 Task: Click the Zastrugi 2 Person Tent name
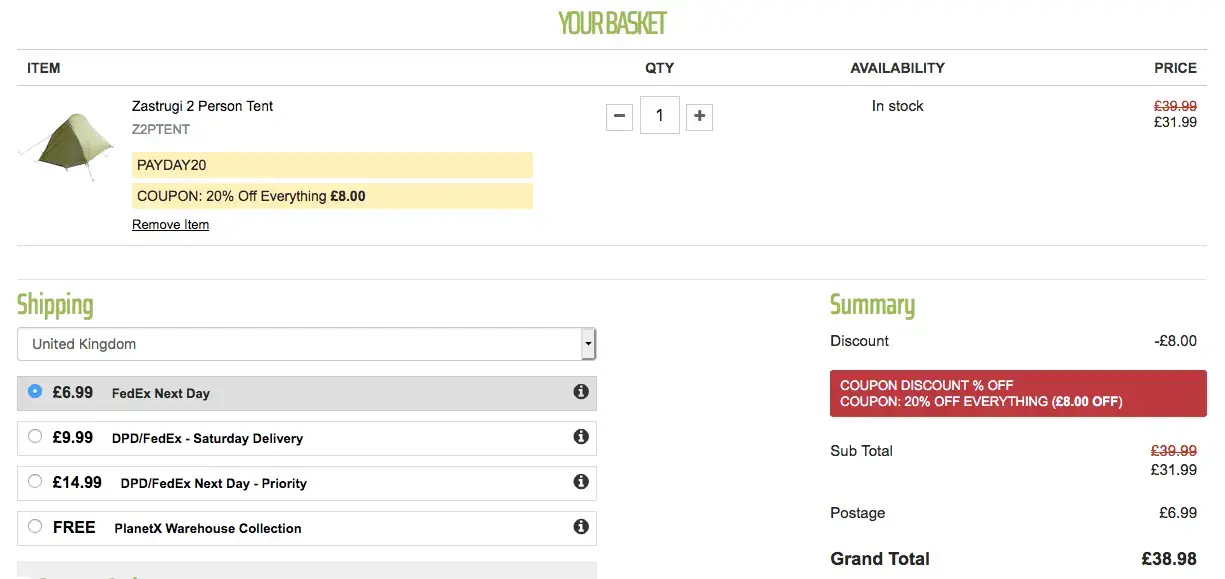click(202, 106)
